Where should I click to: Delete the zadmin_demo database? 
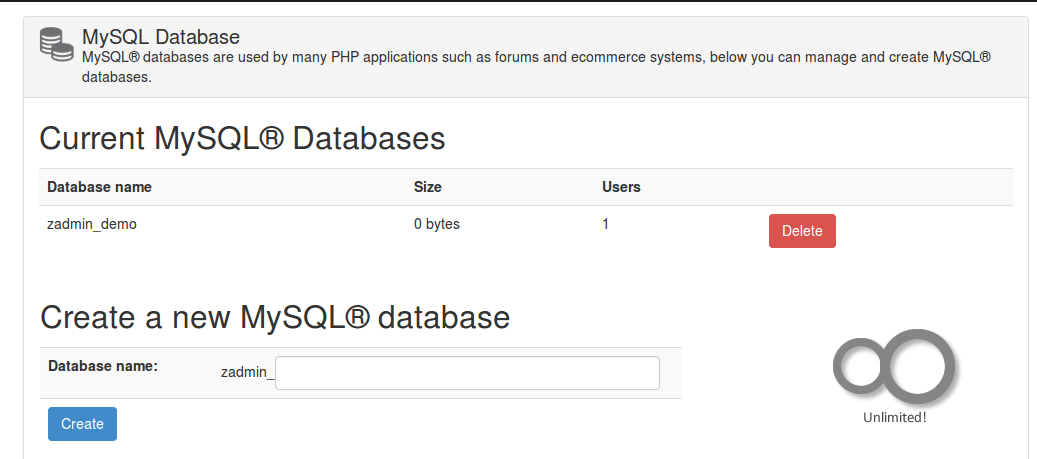click(x=802, y=231)
